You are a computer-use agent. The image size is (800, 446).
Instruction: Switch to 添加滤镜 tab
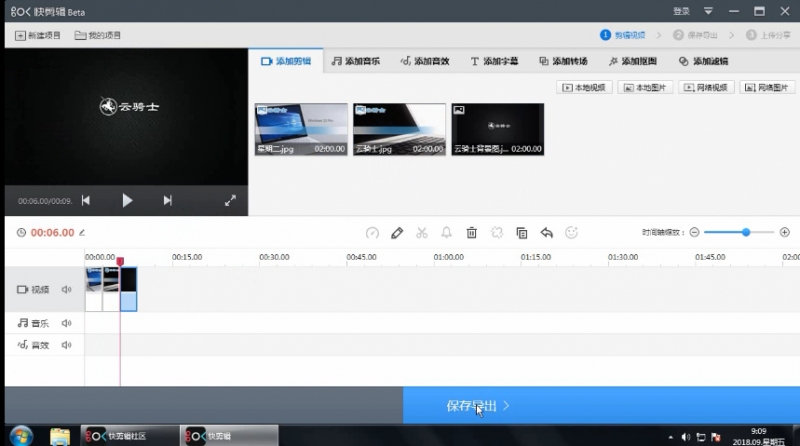click(x=703, y=61)
